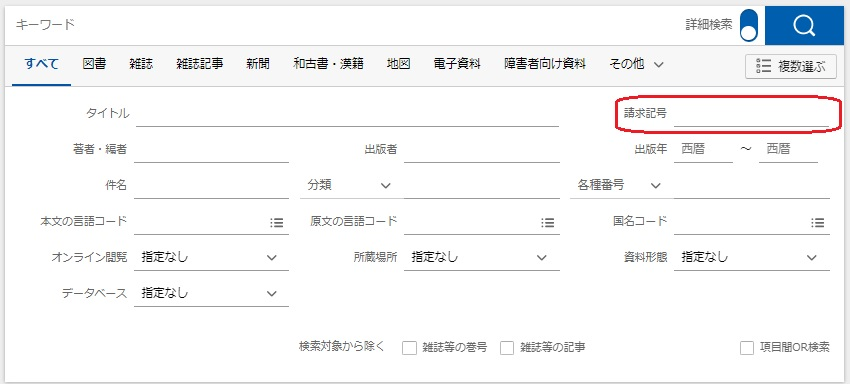This screenshot has height=384, width=850.
Task: Click the 出版年 start year field
Action: click(x=703, y=150)
